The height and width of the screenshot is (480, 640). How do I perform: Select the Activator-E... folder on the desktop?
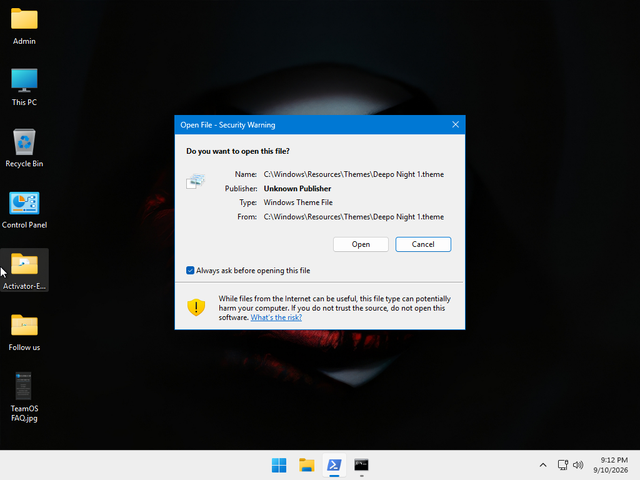[x=24, y=270]
